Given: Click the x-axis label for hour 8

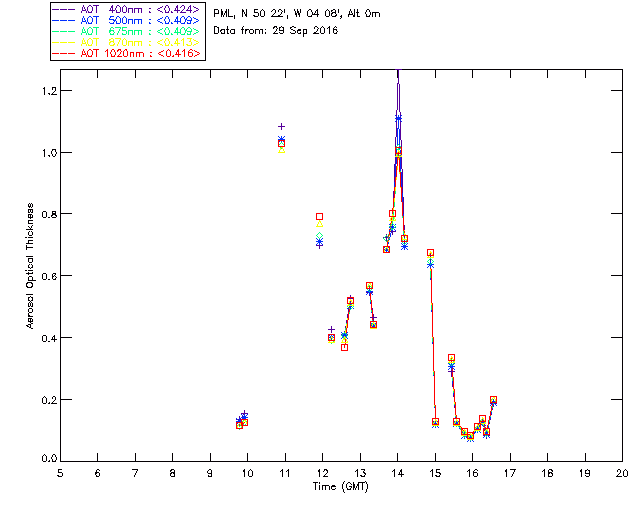Looking at the screenshot, I should 173,473.
